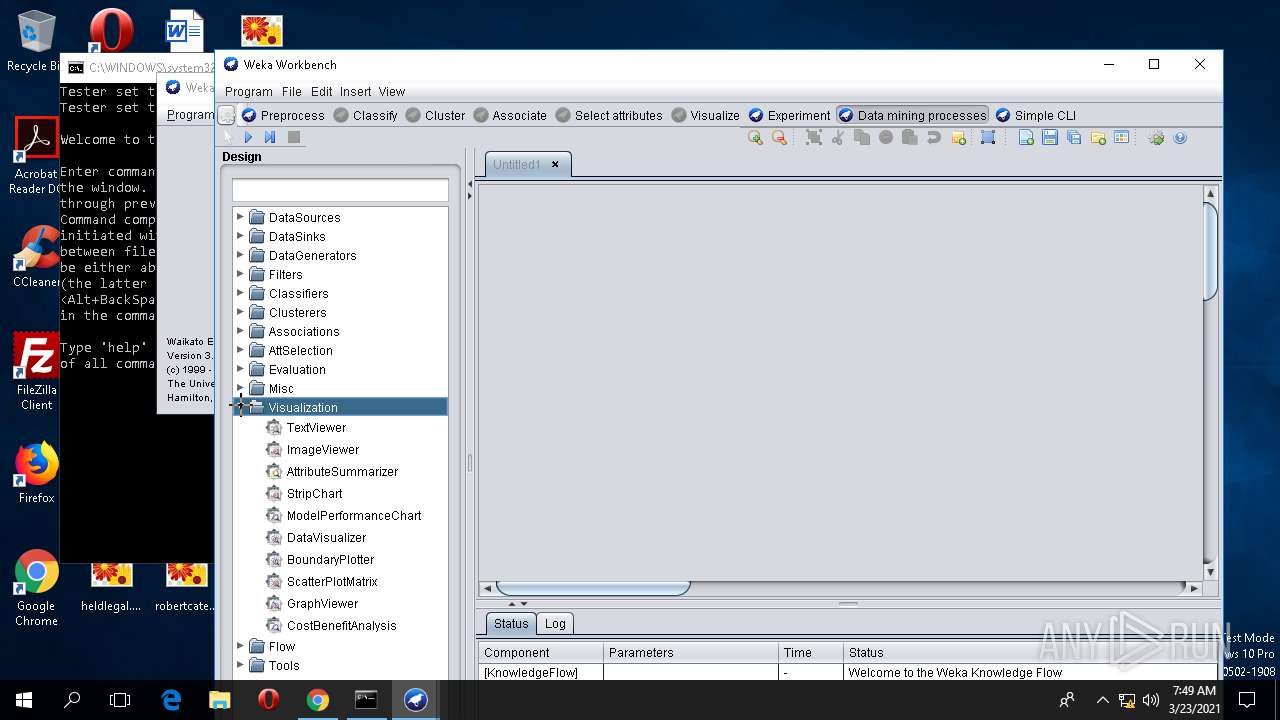
Task: Click the Save as multi-floppy icon
Action: pyautogui.click(x=1074, y=138)
